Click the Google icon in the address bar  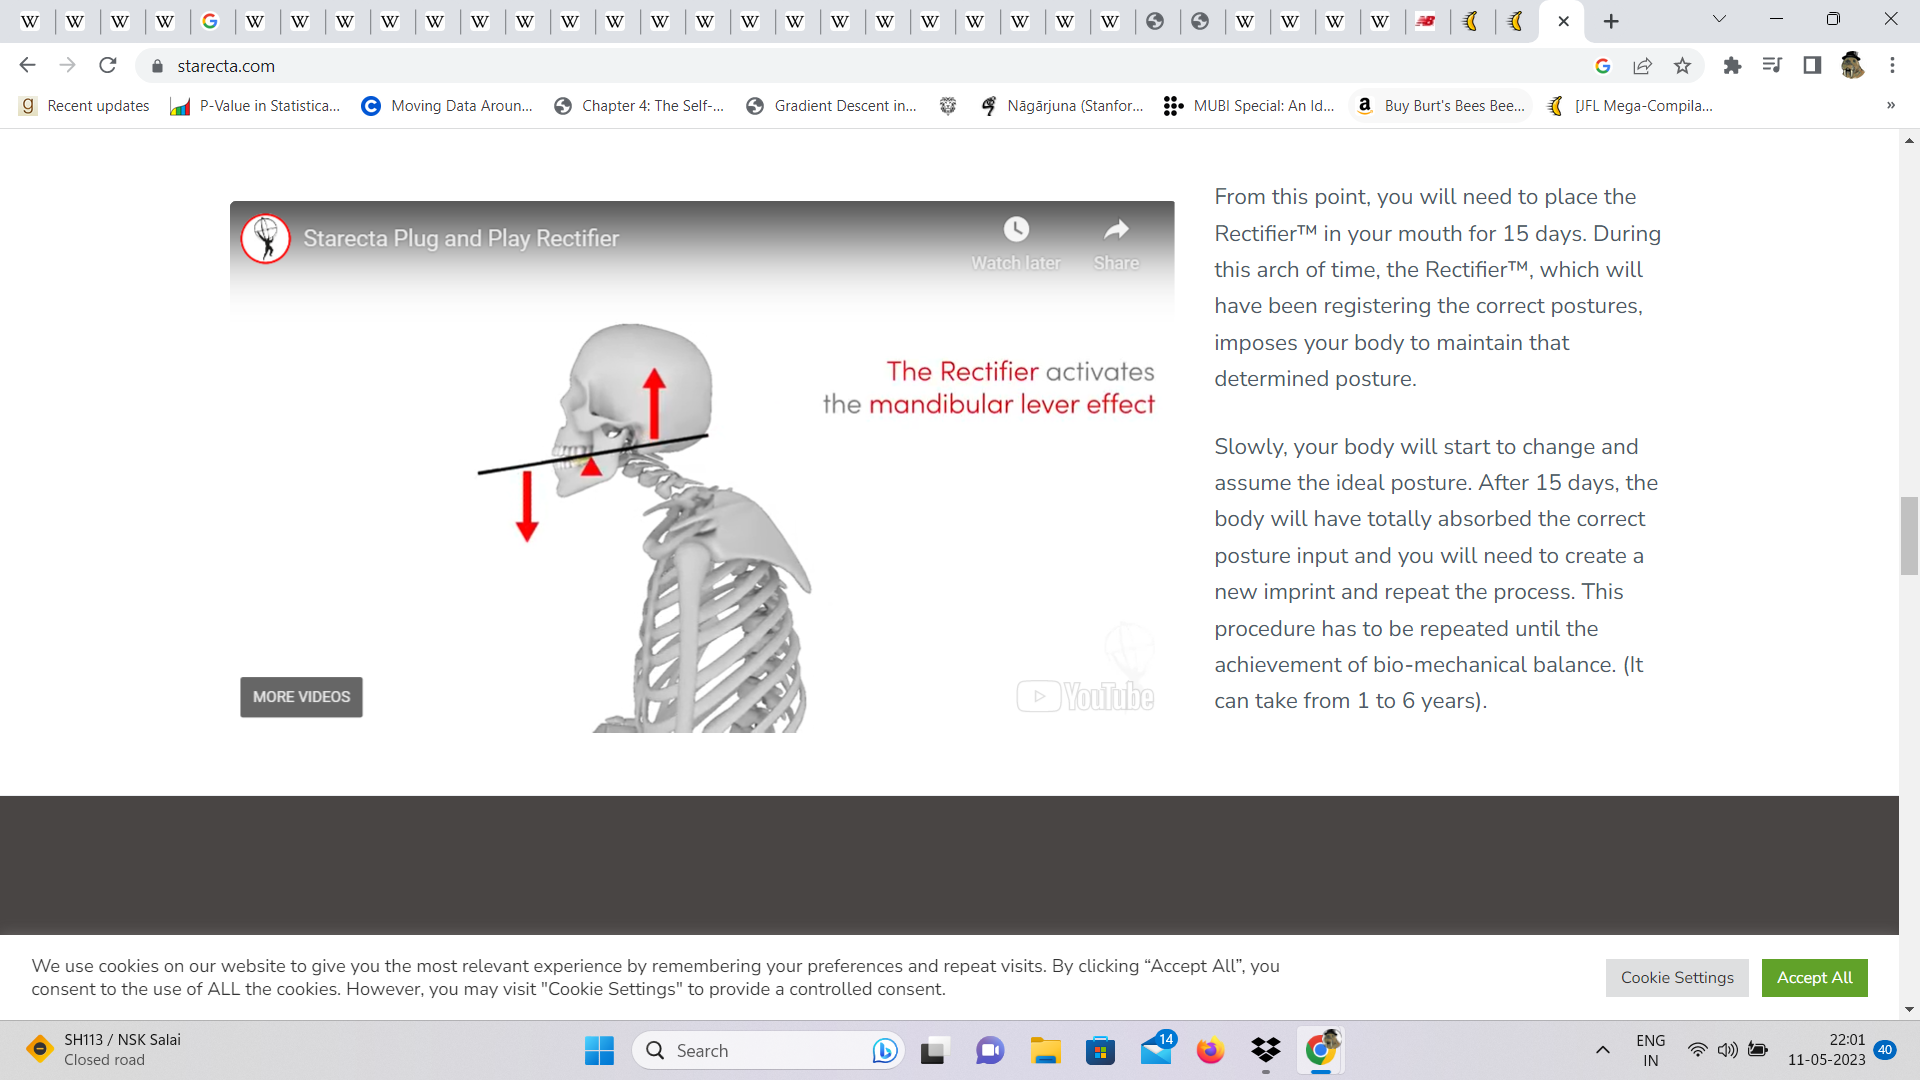[1603, 66]
